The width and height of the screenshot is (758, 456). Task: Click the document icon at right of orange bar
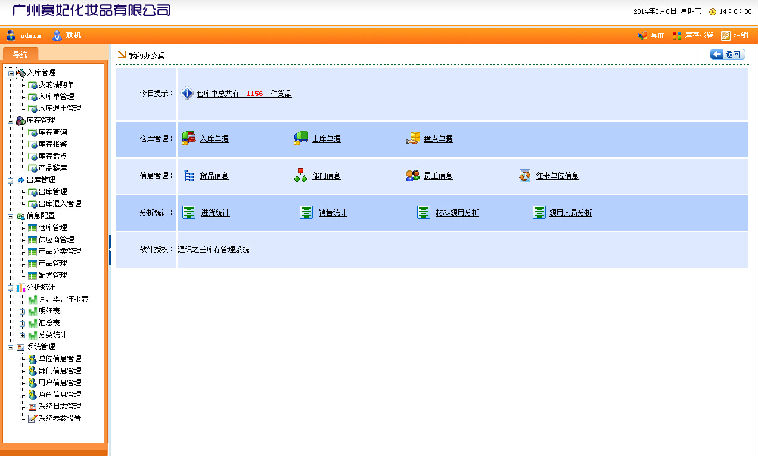(x=726, y=35)
